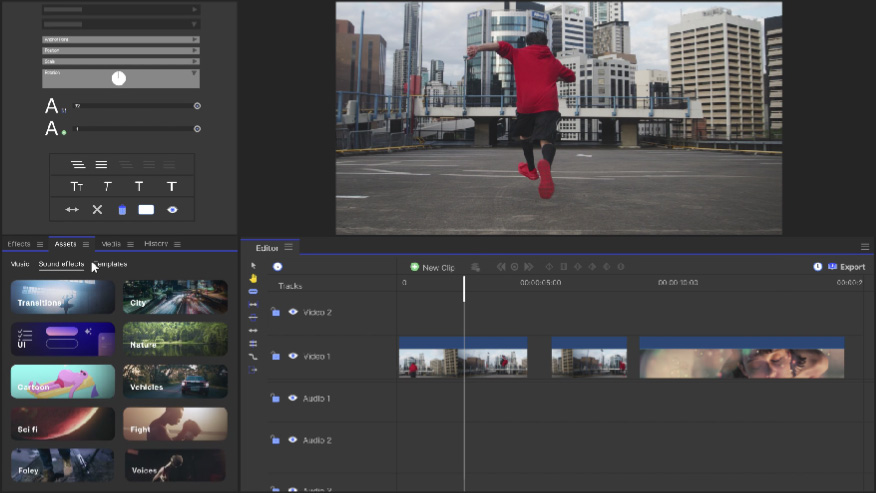Open the Music sub-tab in Assets
876x493 pixels.
click(x=20, y=264)
